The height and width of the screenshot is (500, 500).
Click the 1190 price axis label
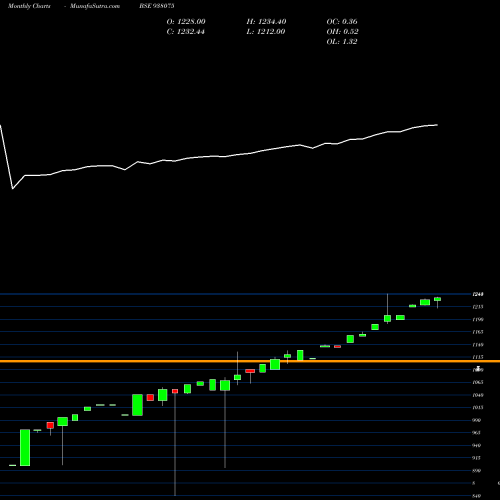click(478, 319)
